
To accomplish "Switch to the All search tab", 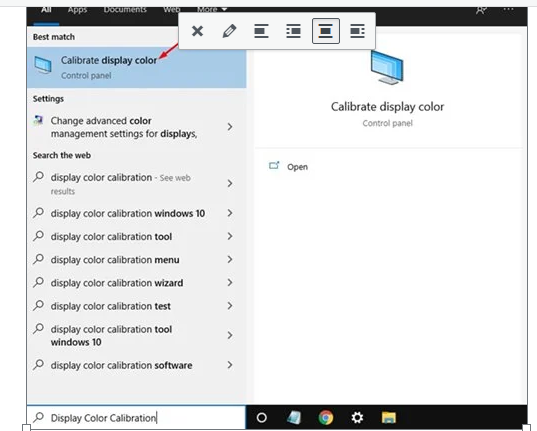I will [x=46, y=10].
